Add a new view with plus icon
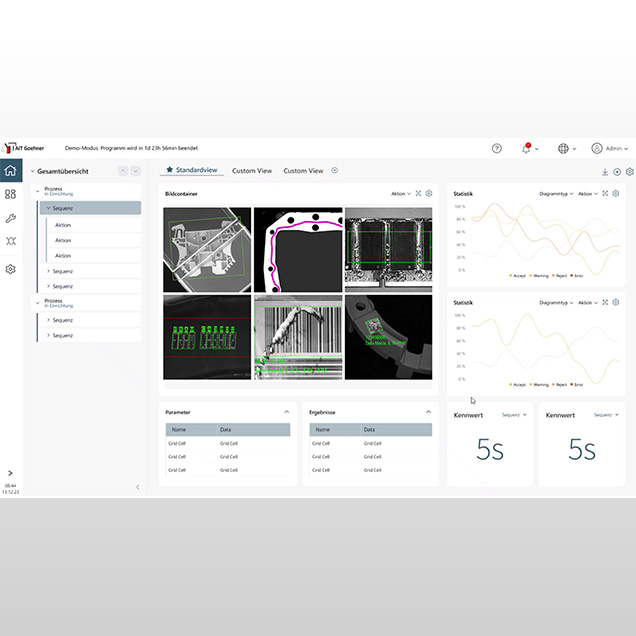Screen dimensions: 636x636 pos(335,171)
